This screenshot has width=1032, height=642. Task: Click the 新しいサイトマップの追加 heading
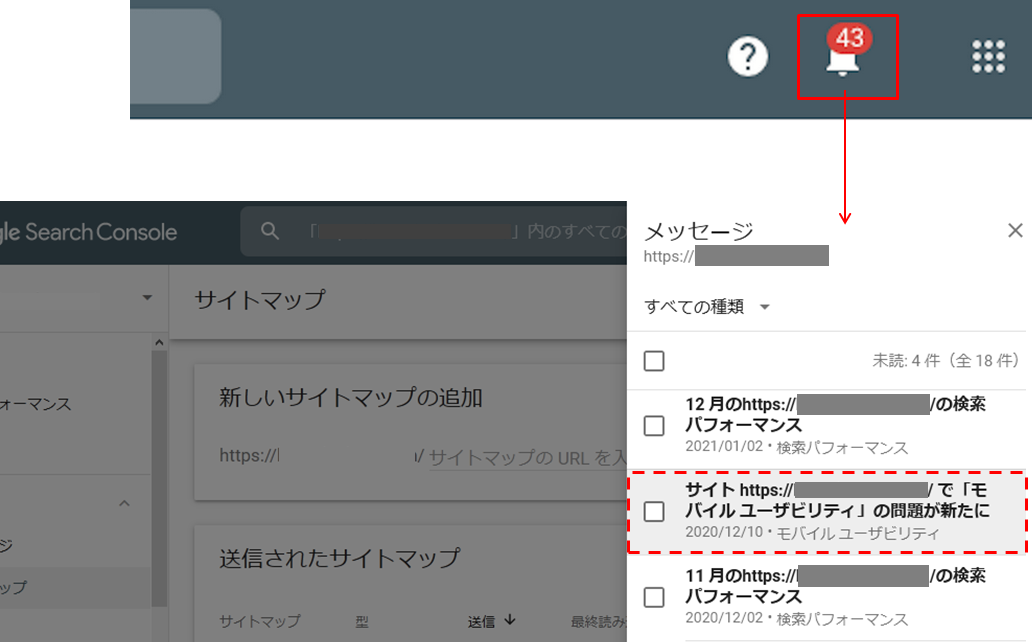pos(351,398)
